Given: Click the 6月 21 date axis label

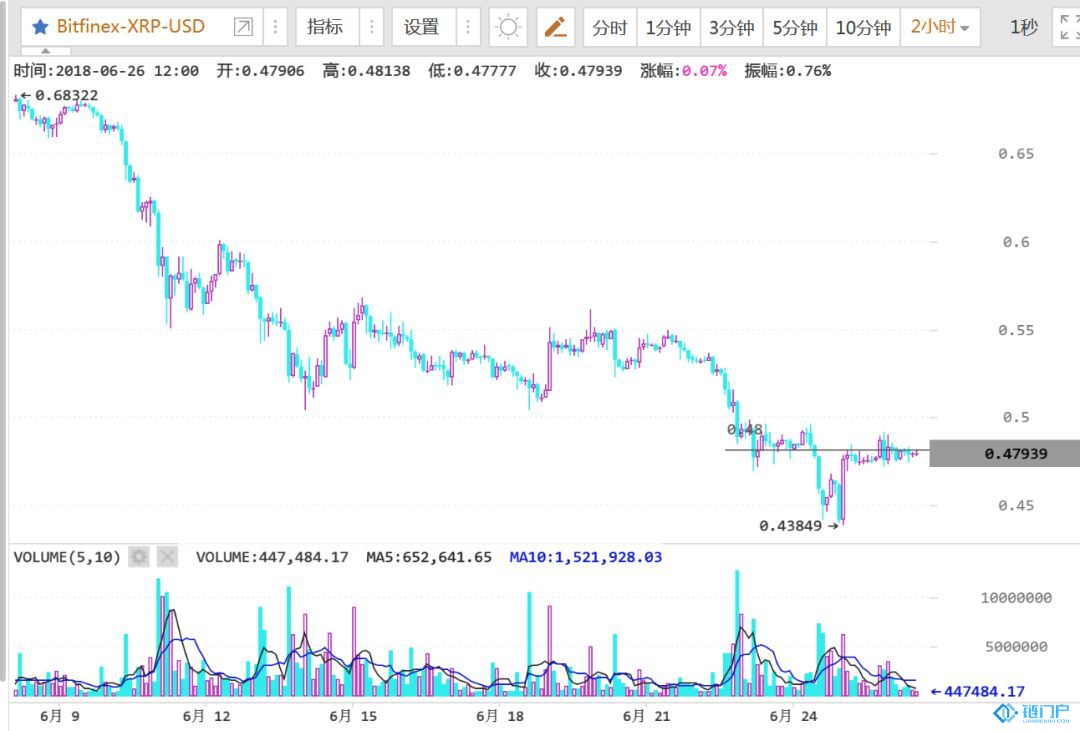Looking at the screenshot, I should tap(647, 716).
